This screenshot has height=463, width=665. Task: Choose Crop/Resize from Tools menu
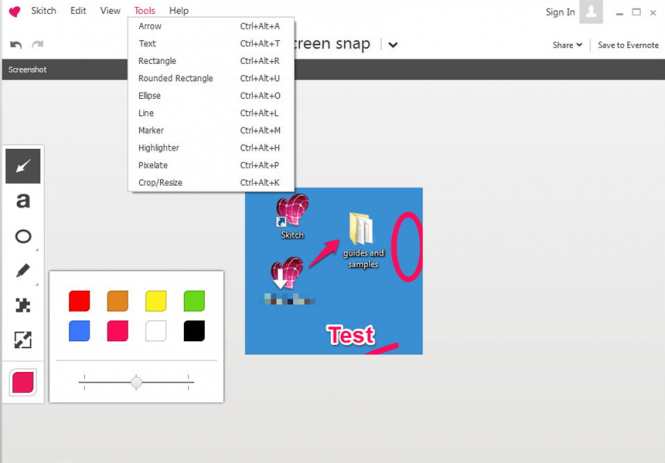tap(211, 183)
